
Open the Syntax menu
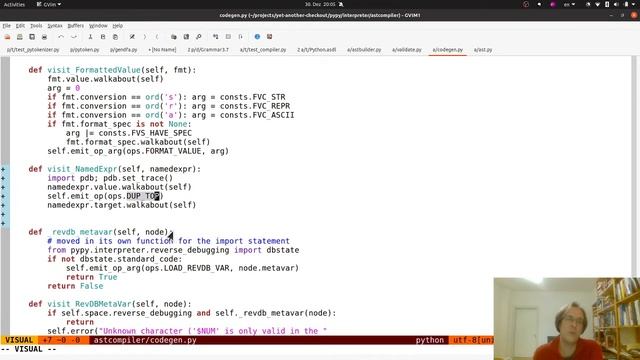[x=55, y=26]
